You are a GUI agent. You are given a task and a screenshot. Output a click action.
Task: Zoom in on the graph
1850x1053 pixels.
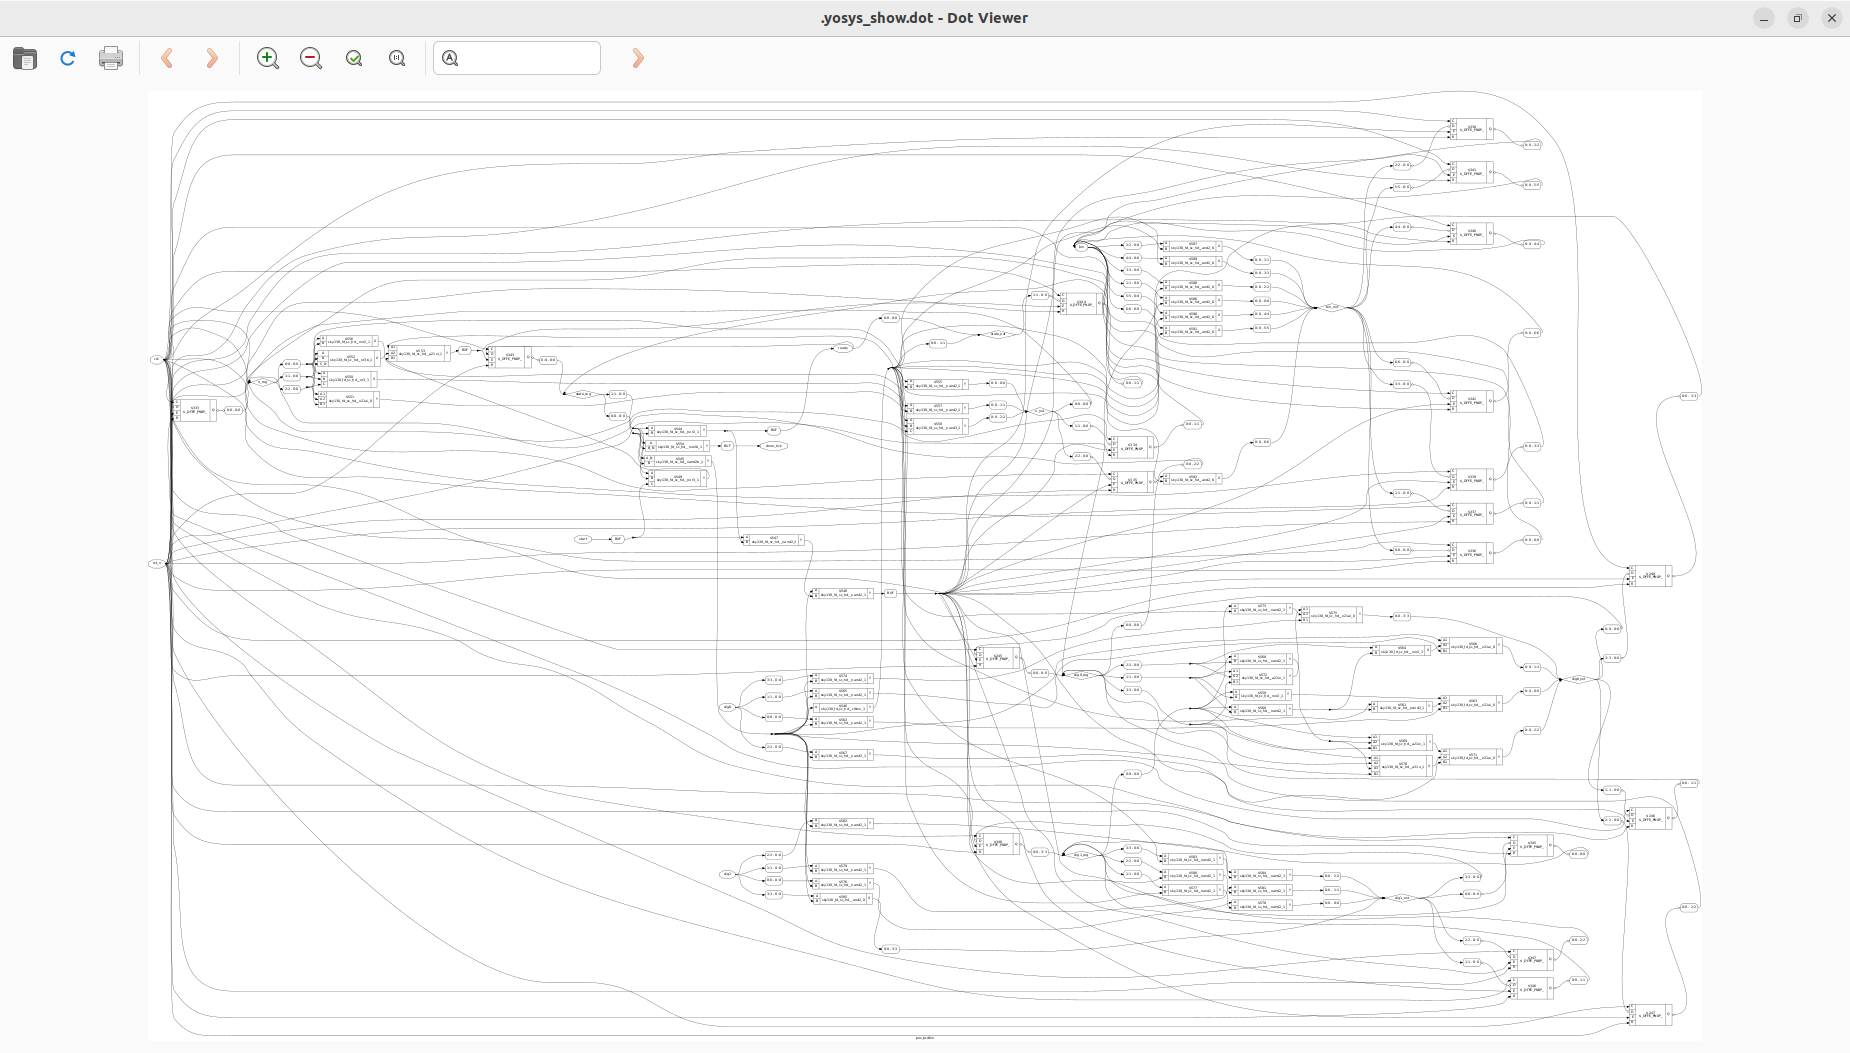coord(268,58)
